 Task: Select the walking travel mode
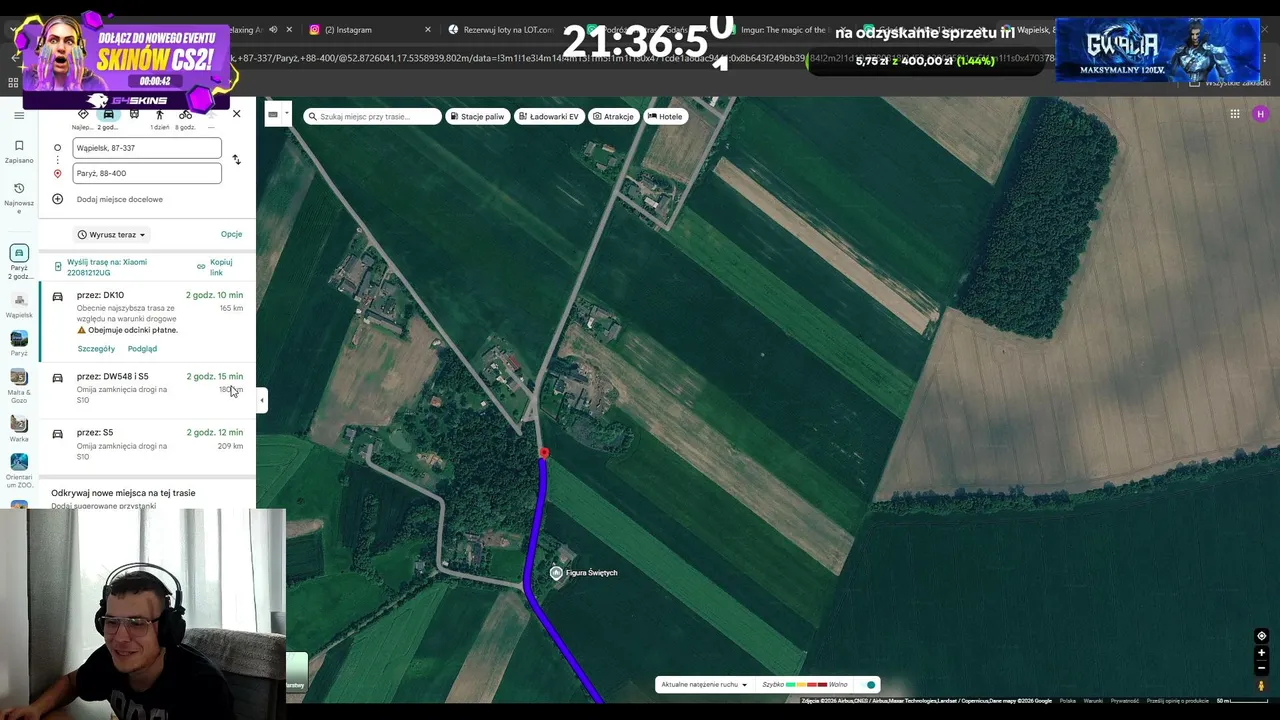[159, 115]
